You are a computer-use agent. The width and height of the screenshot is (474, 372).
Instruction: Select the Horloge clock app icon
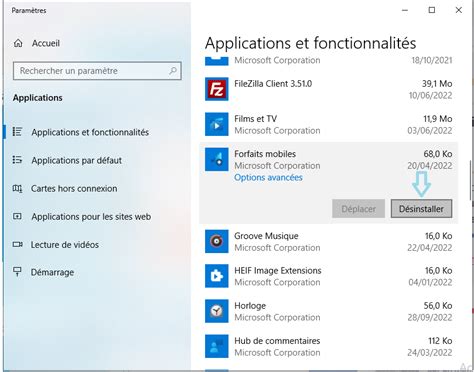coord(217,311)
